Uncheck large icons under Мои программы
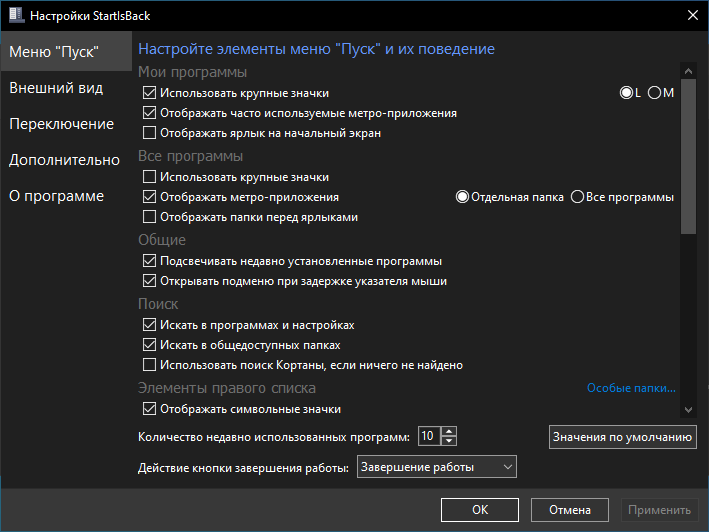709x532 pixels. click(149, 93)
